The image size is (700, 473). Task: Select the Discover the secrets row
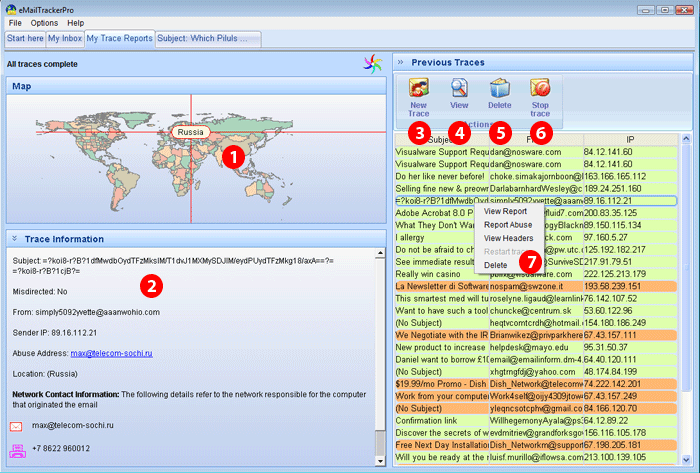536,433
